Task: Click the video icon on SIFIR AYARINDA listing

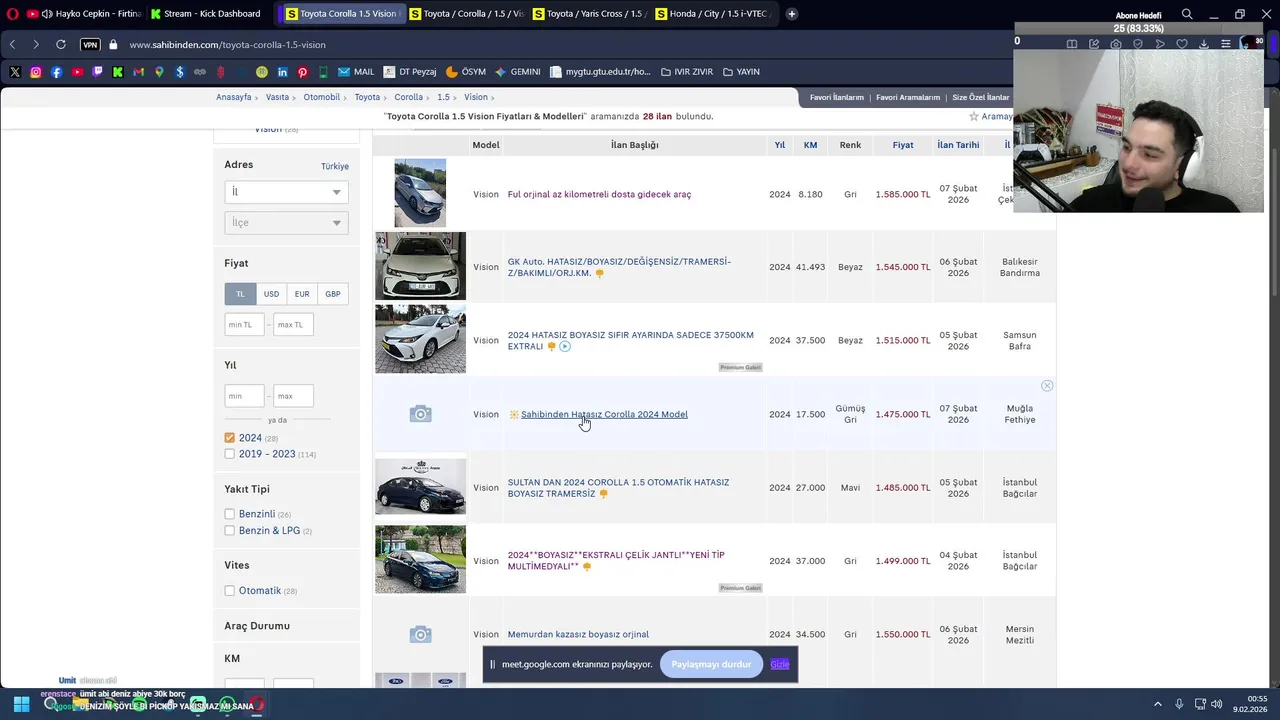Action: click(565, 346)
